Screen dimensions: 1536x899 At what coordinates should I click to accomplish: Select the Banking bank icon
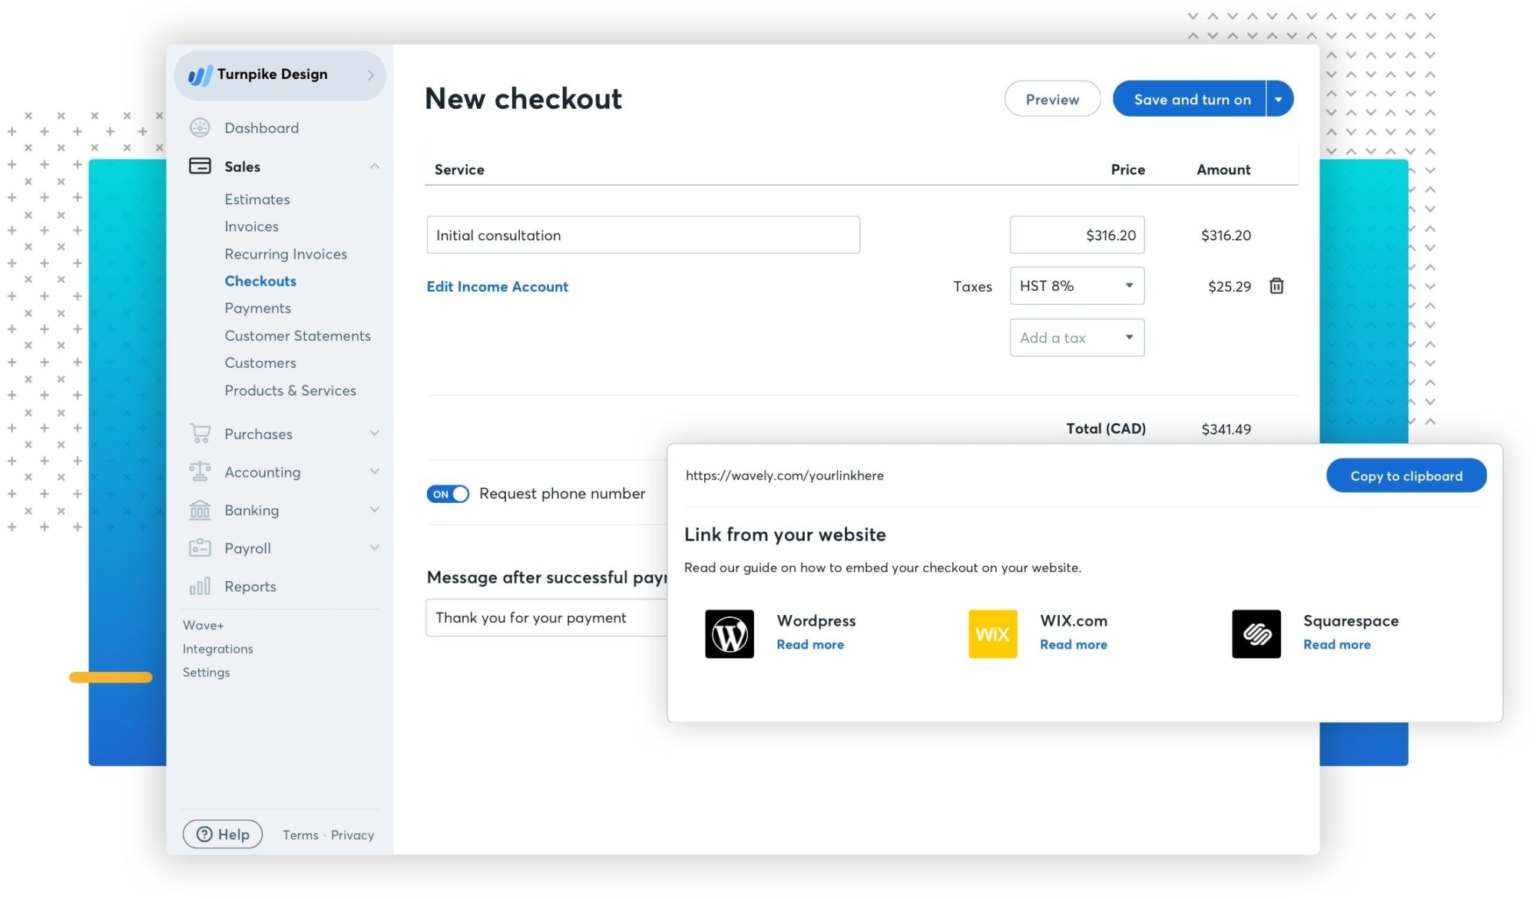click(199, 509)
